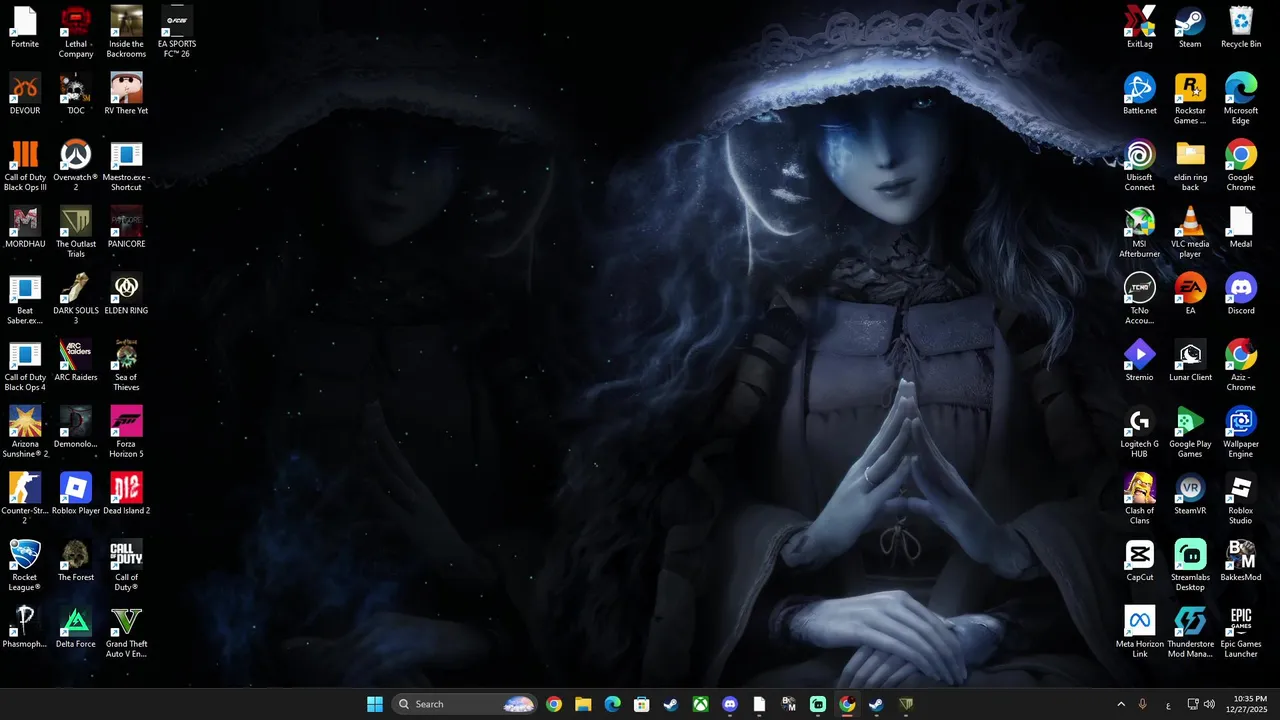This screenshot has width=1280, height=720.
Task: Click the RV There Yet shortcut
Action: [126, 94]
